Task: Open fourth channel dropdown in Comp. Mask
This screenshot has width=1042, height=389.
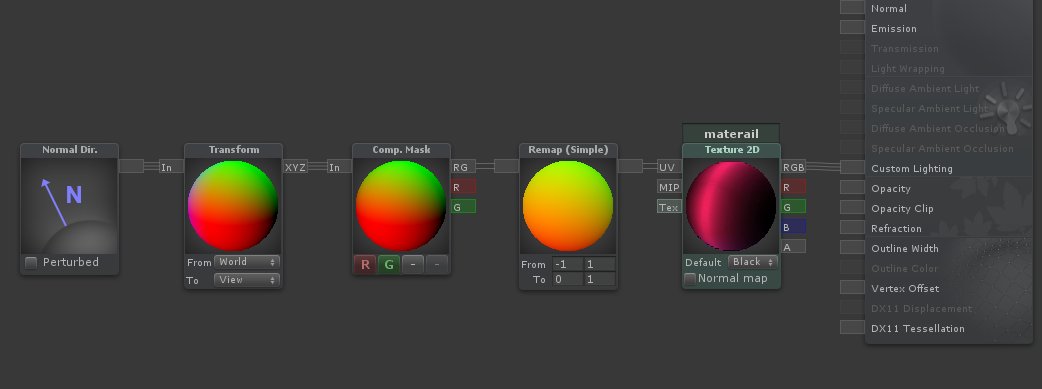Action: tap(437, 265)
